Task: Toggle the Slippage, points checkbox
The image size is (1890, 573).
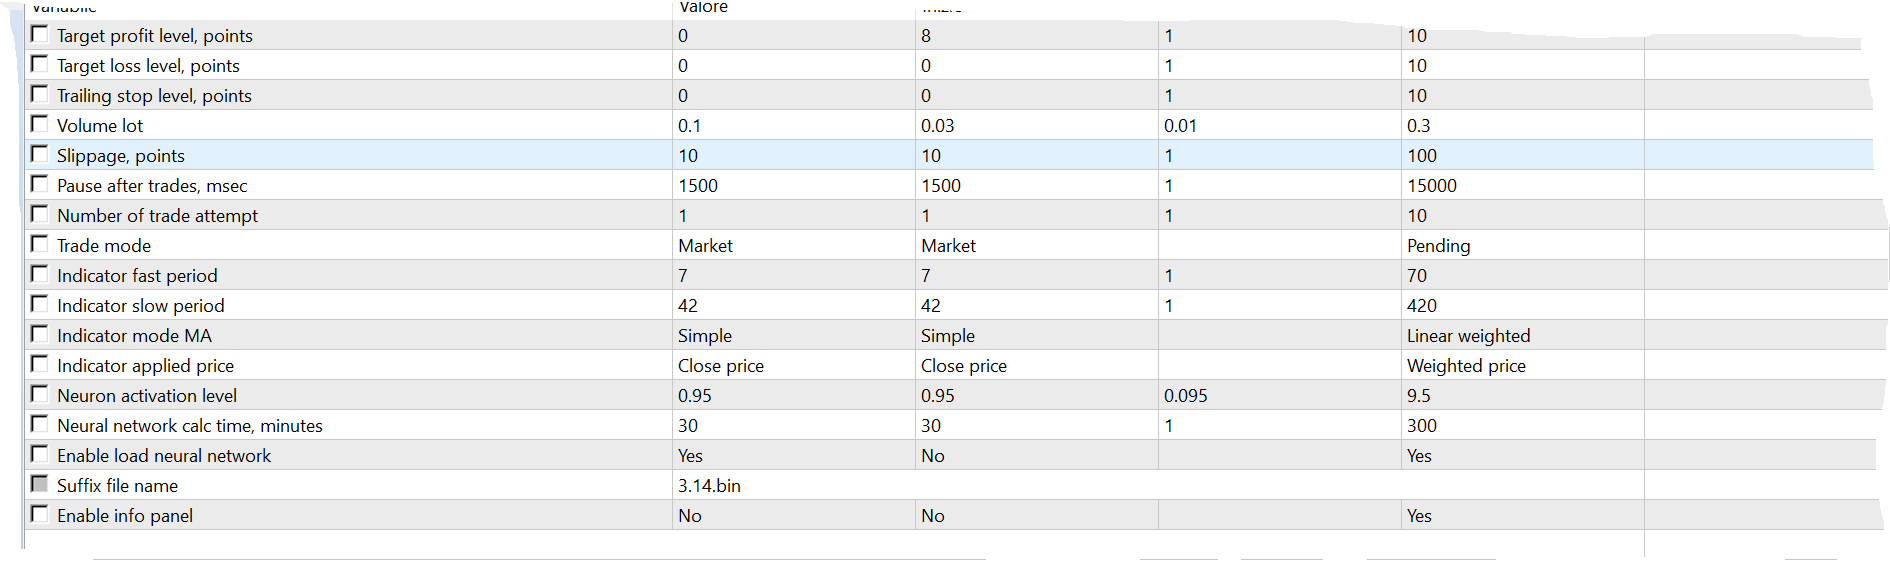Action: [40, 155]
